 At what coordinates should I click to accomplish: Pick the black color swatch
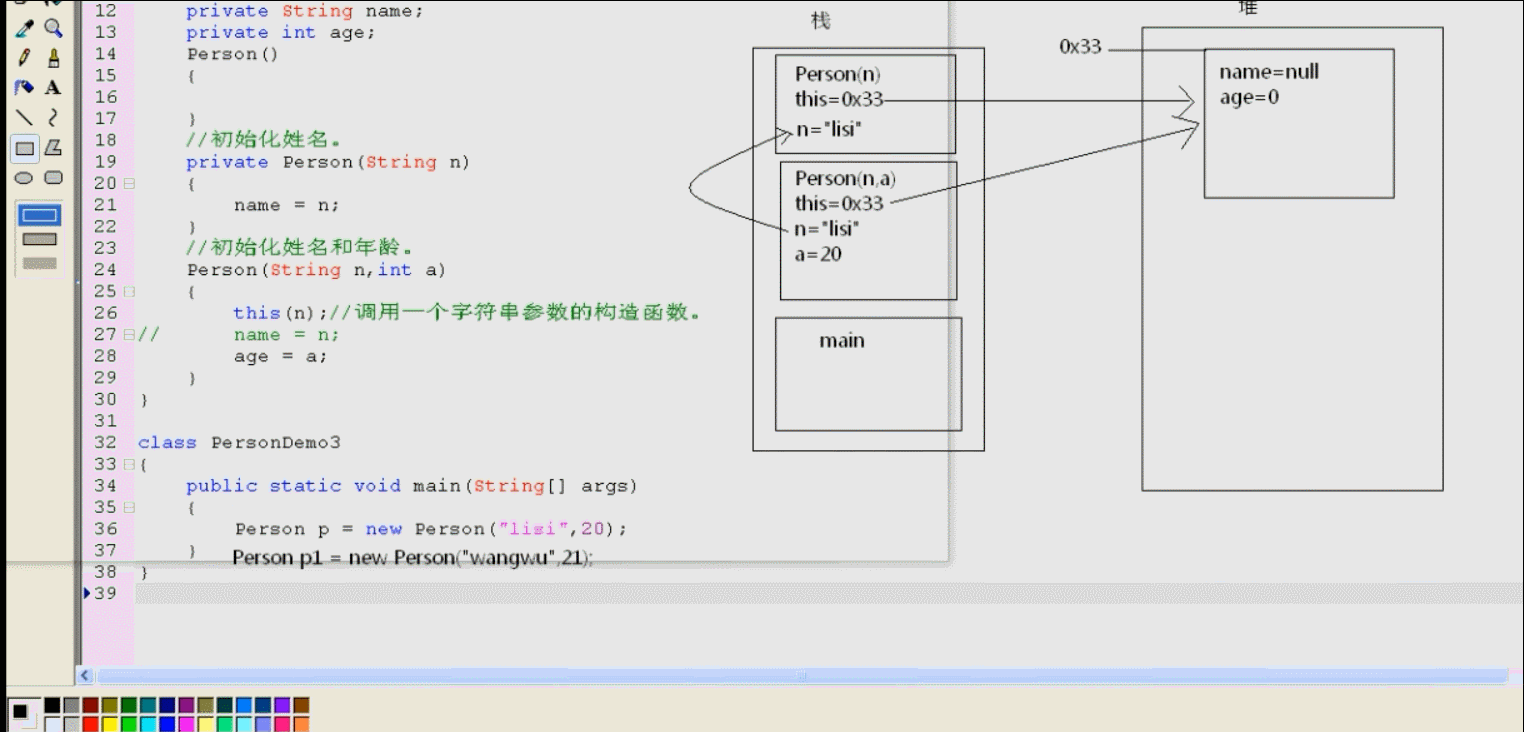click(52, 705)
